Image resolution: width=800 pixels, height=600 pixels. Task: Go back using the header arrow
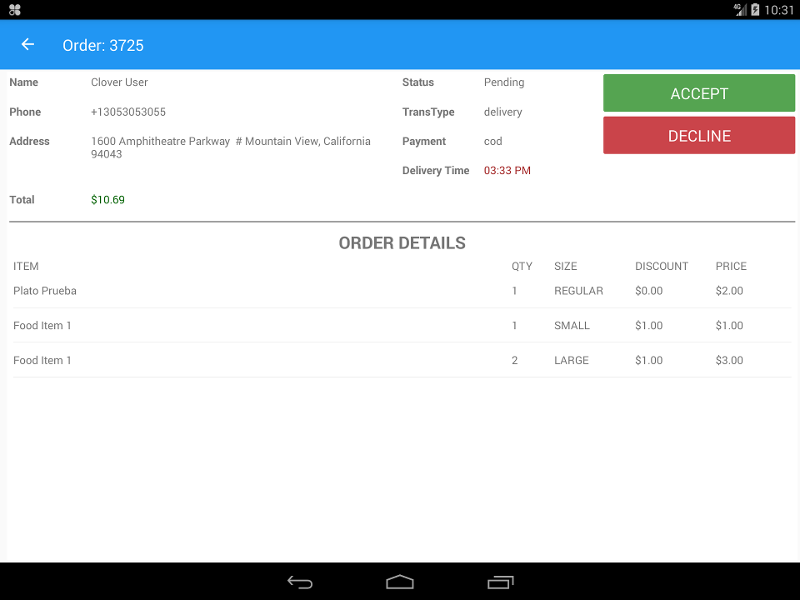[28, 45]
